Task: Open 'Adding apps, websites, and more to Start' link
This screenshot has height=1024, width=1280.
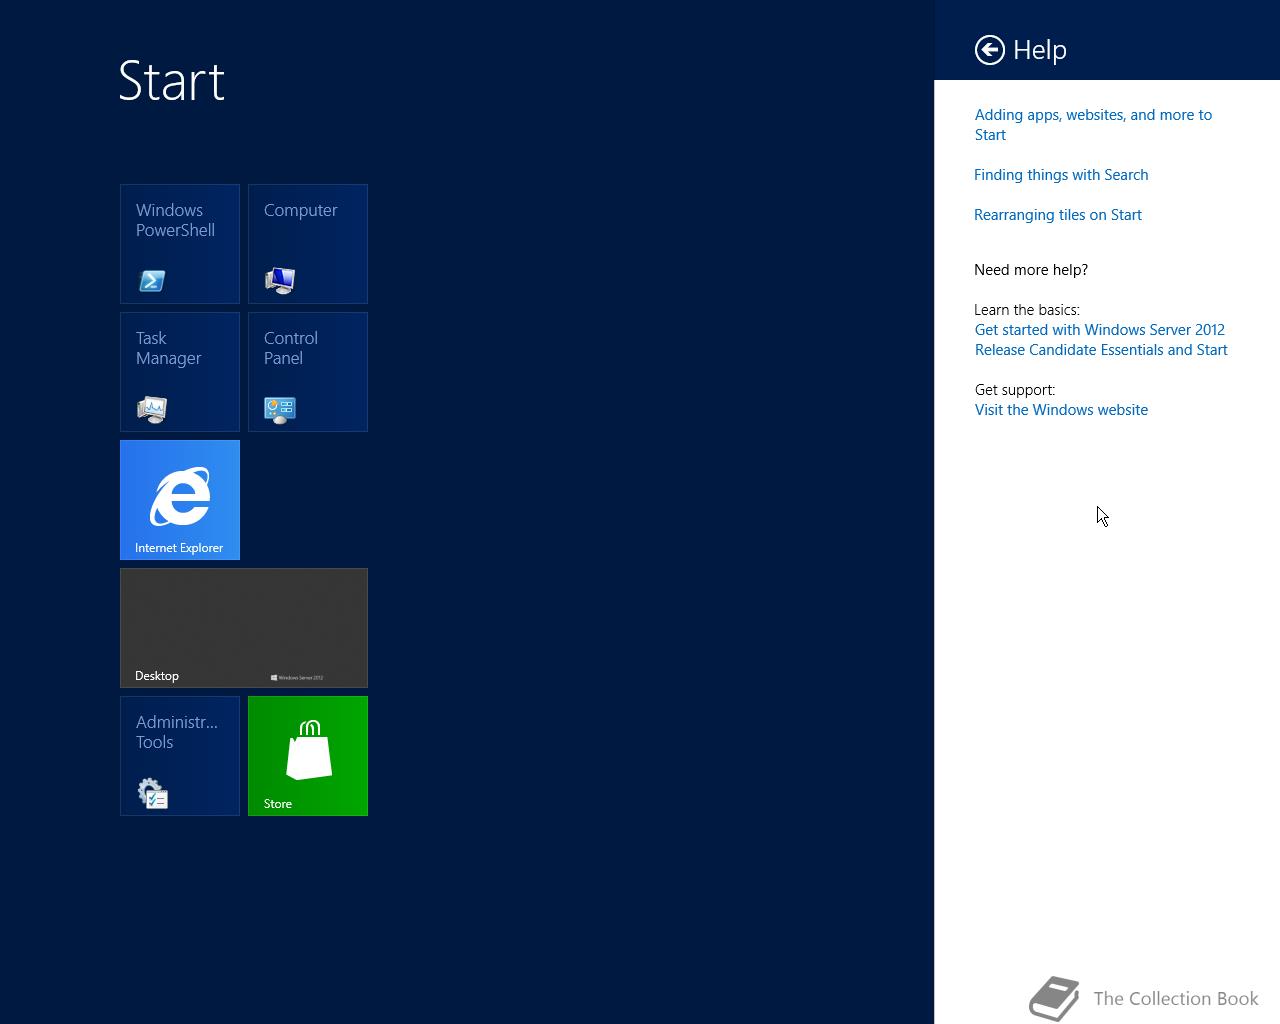Action: pyautogui.click(x=1093, y=125)
